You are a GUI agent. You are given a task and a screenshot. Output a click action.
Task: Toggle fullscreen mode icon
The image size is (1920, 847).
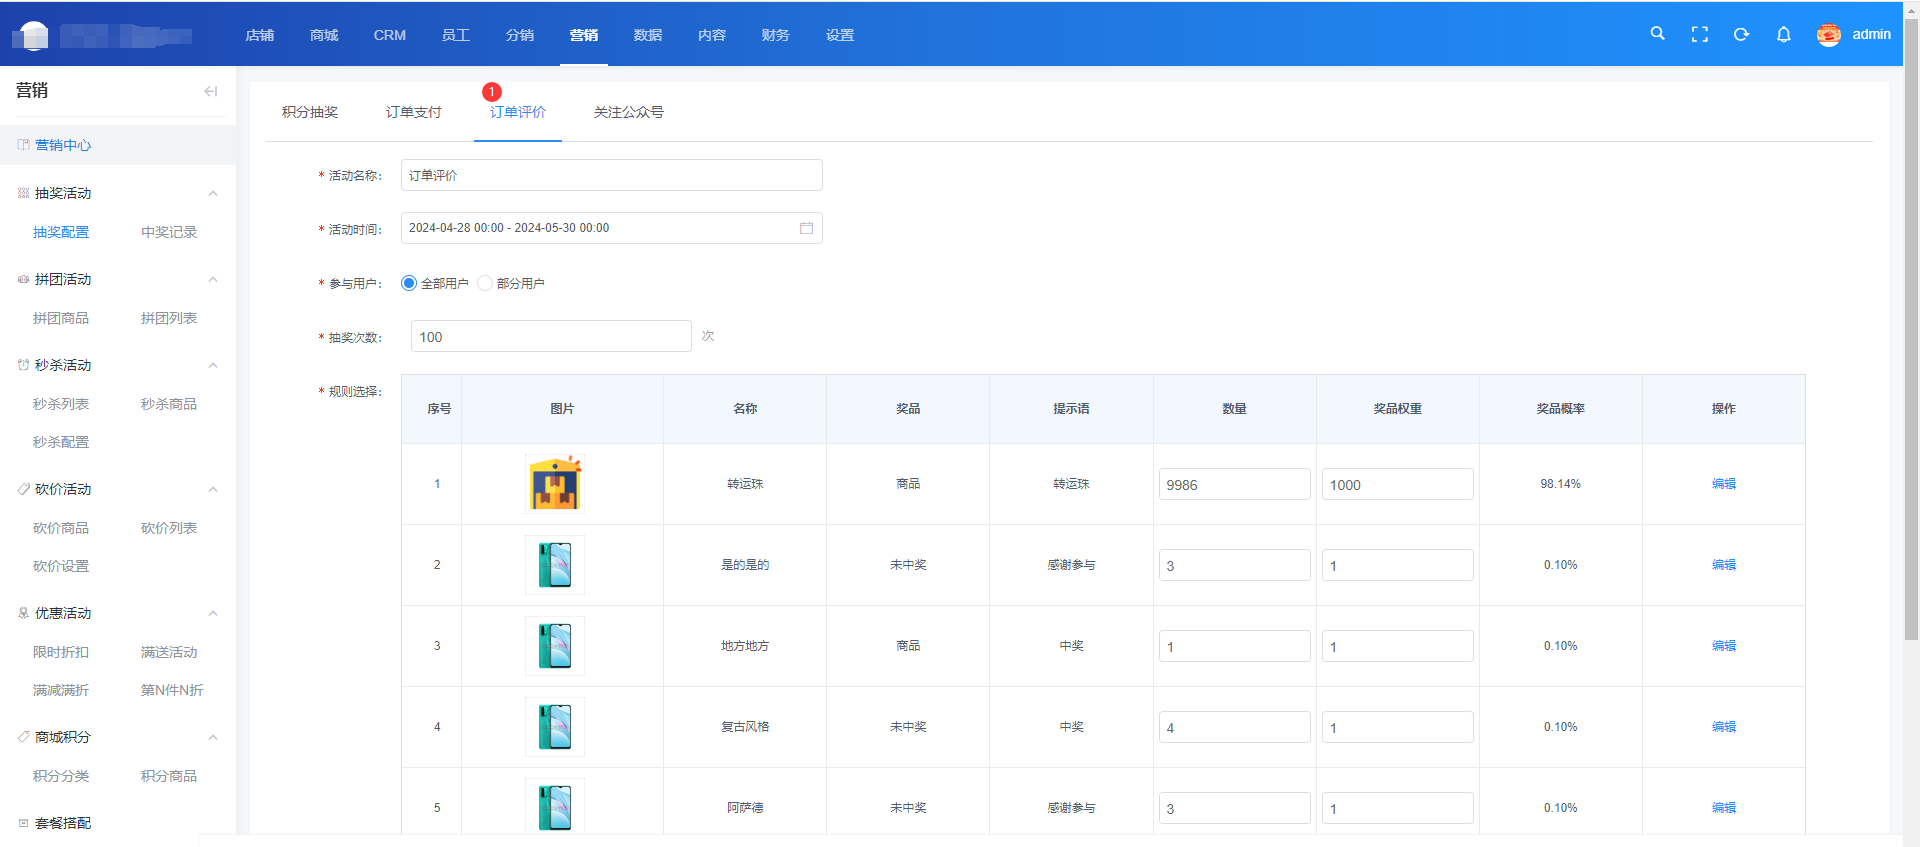1700,34
